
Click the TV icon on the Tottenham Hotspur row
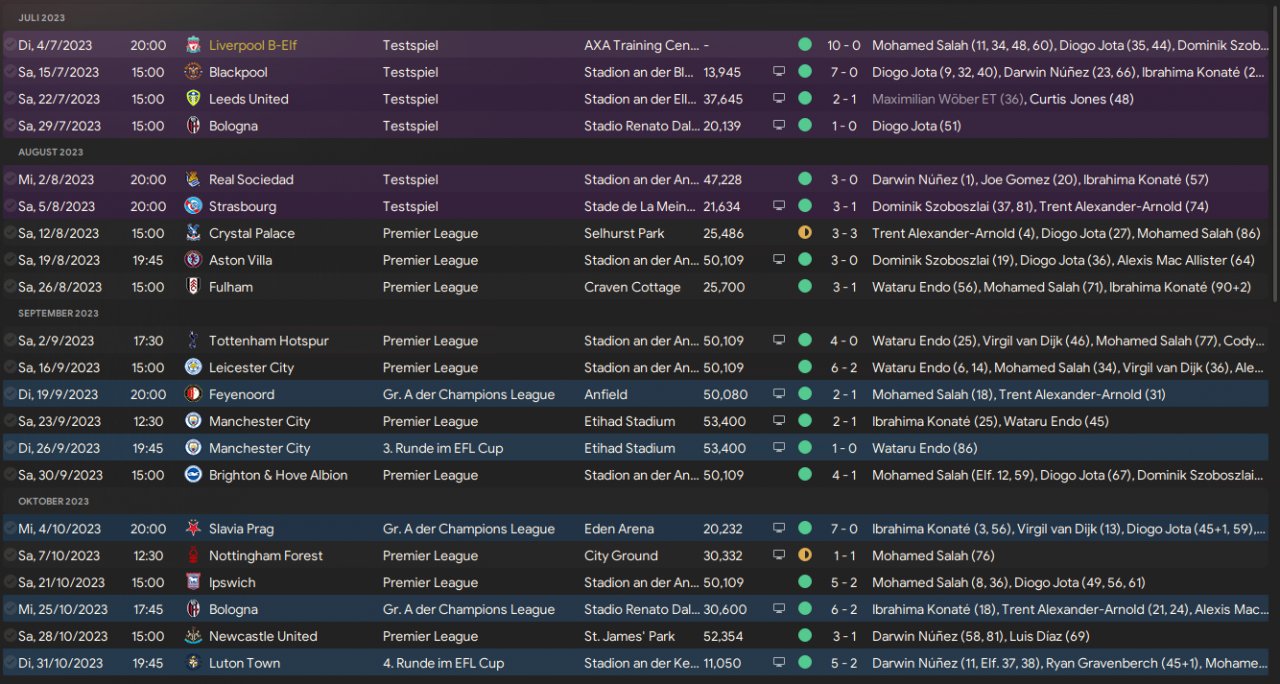pos(779,341)
